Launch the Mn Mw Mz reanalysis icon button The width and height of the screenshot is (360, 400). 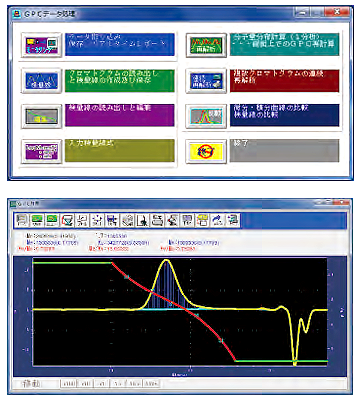click(x=206, y=45)
